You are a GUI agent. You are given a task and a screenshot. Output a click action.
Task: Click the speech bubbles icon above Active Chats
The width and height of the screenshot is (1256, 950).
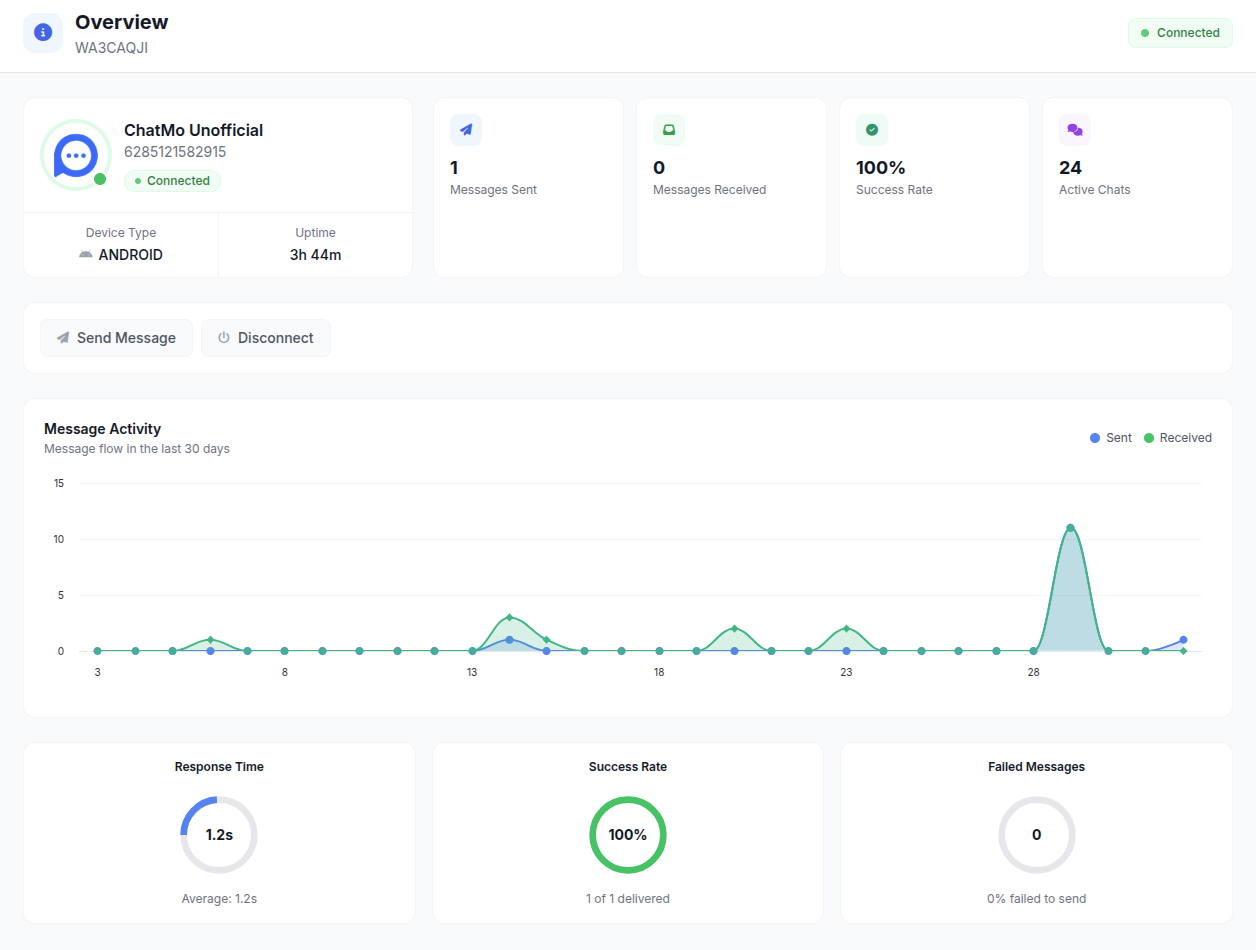(x=1075, y=130)
